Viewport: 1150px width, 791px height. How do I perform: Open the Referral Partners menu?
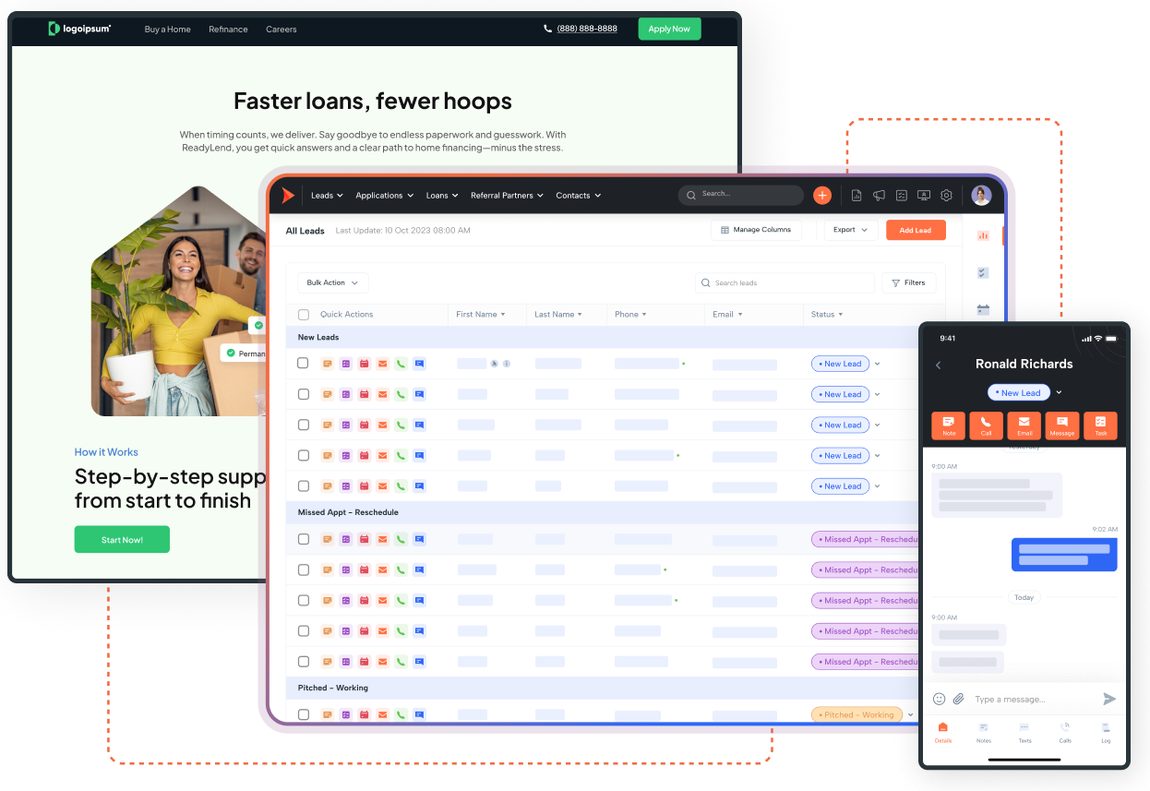click(507, 196)
